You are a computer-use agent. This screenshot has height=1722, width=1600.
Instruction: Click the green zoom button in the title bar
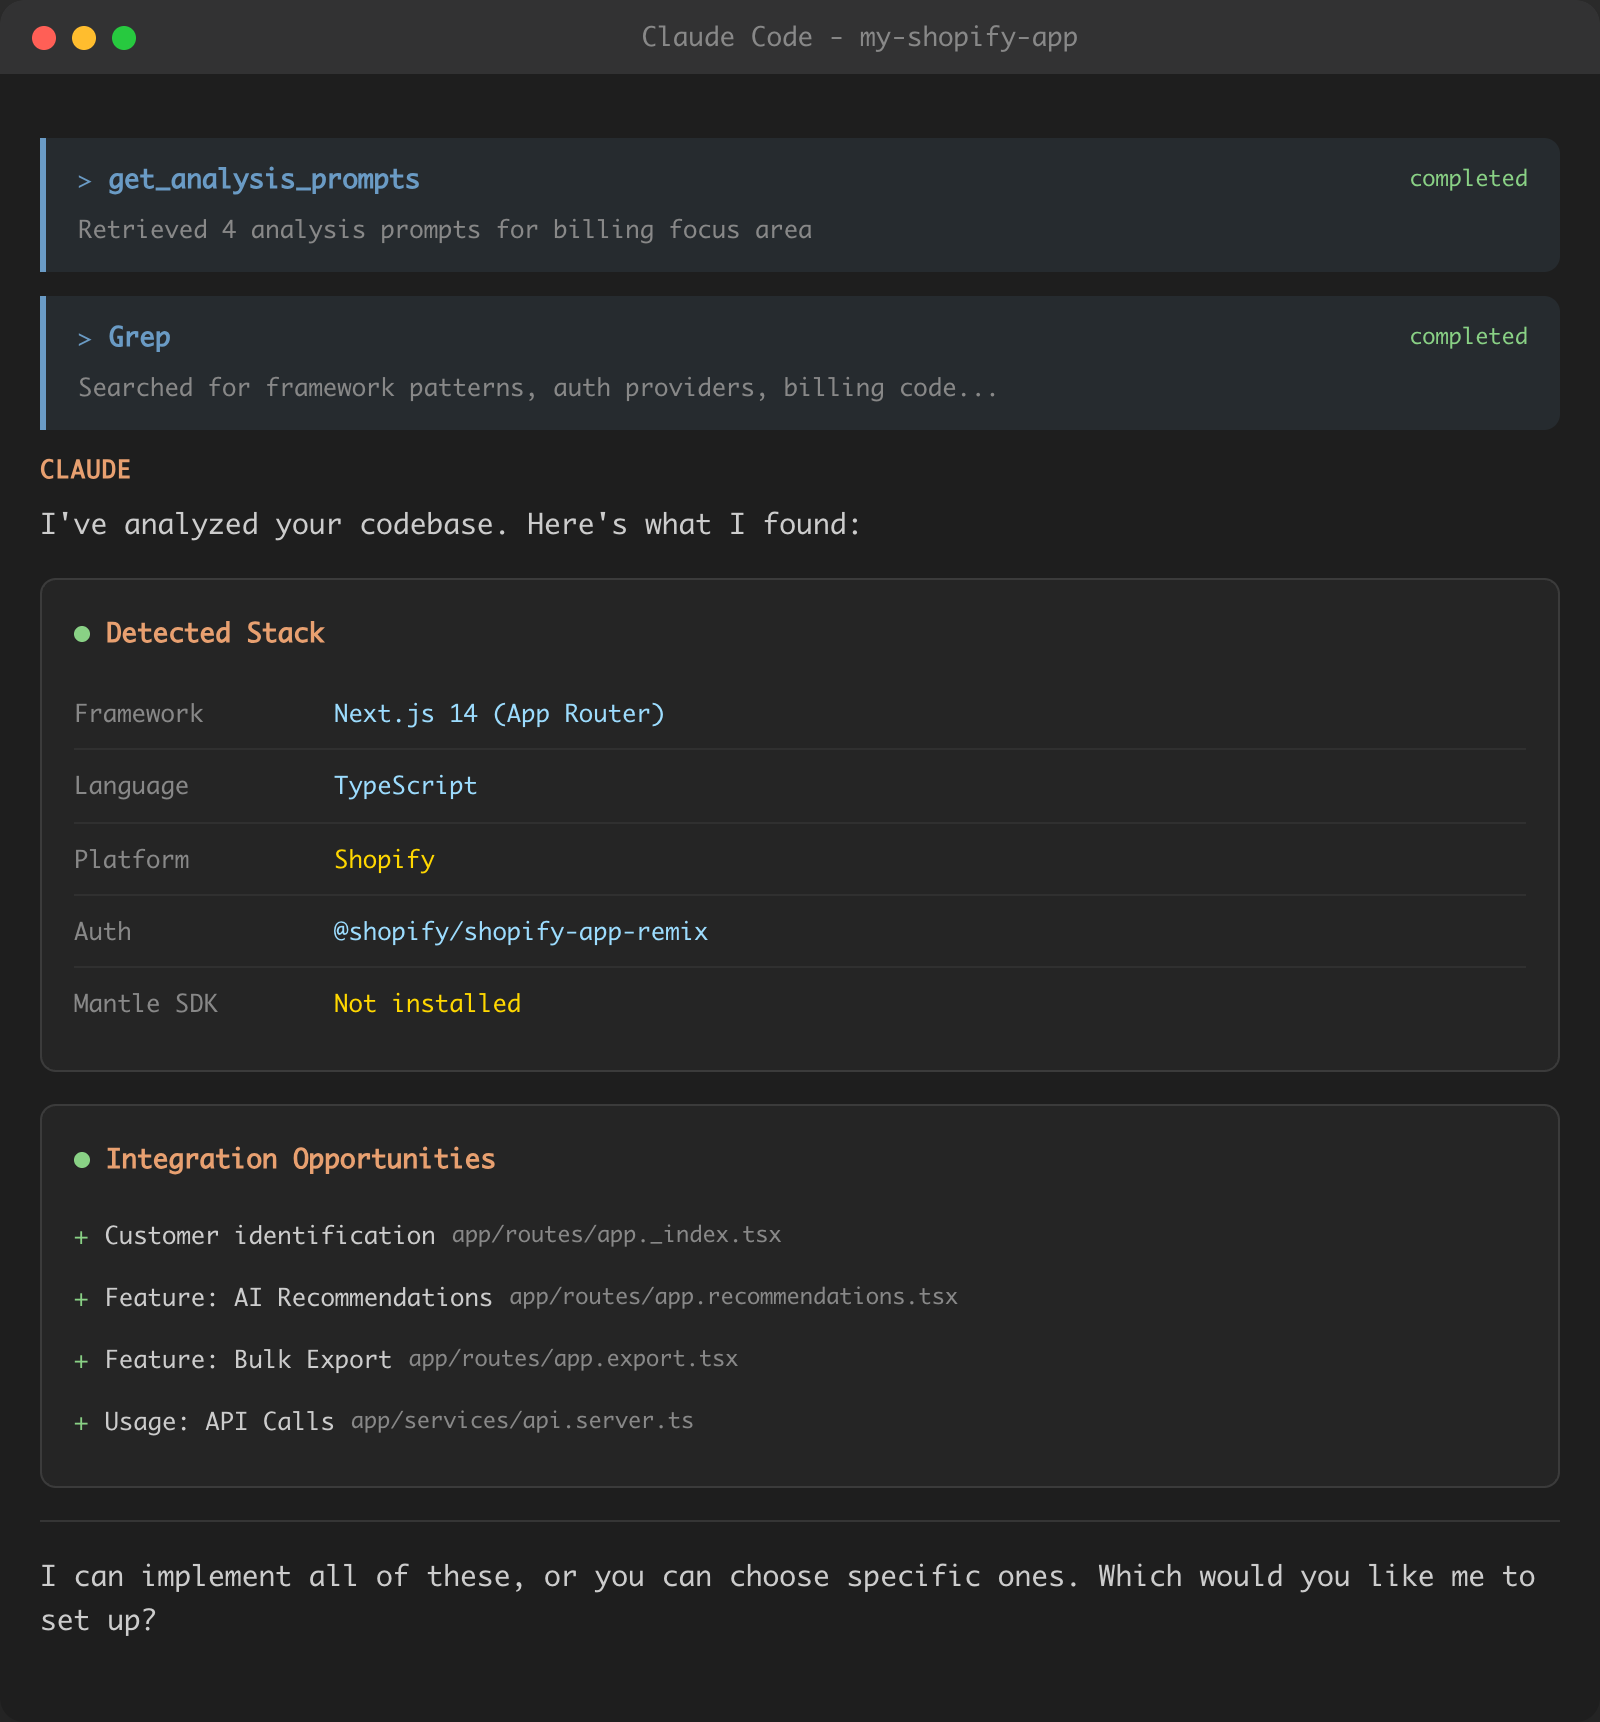click(x=124, y=37)
